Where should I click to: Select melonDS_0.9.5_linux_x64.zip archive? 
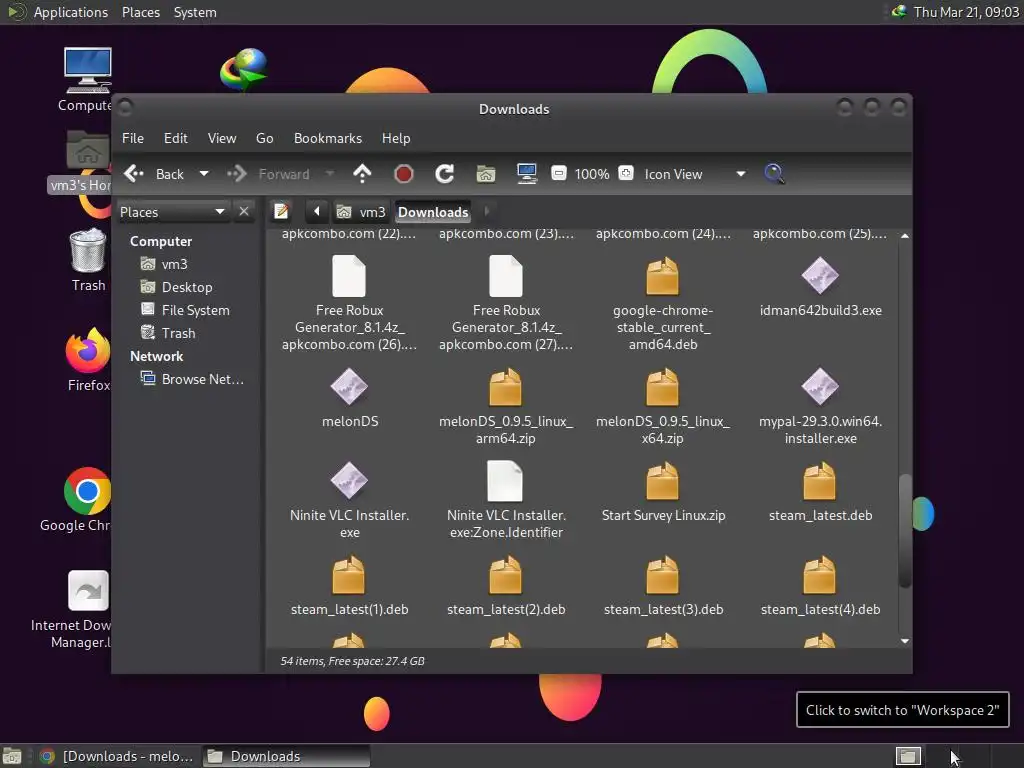tap(663, 387)
